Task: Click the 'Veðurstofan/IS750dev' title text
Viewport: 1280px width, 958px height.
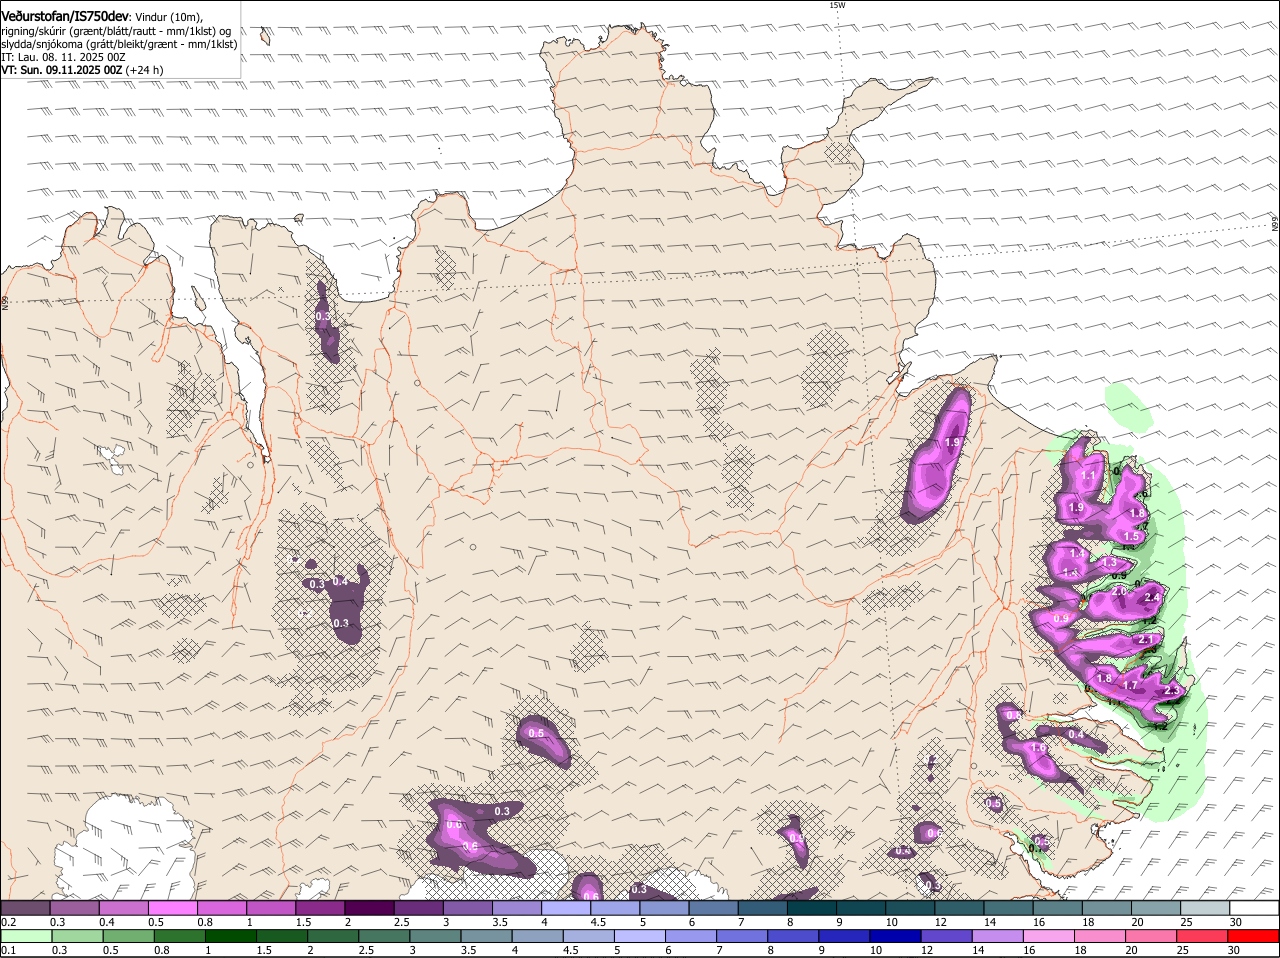Action: click(65, 16)
